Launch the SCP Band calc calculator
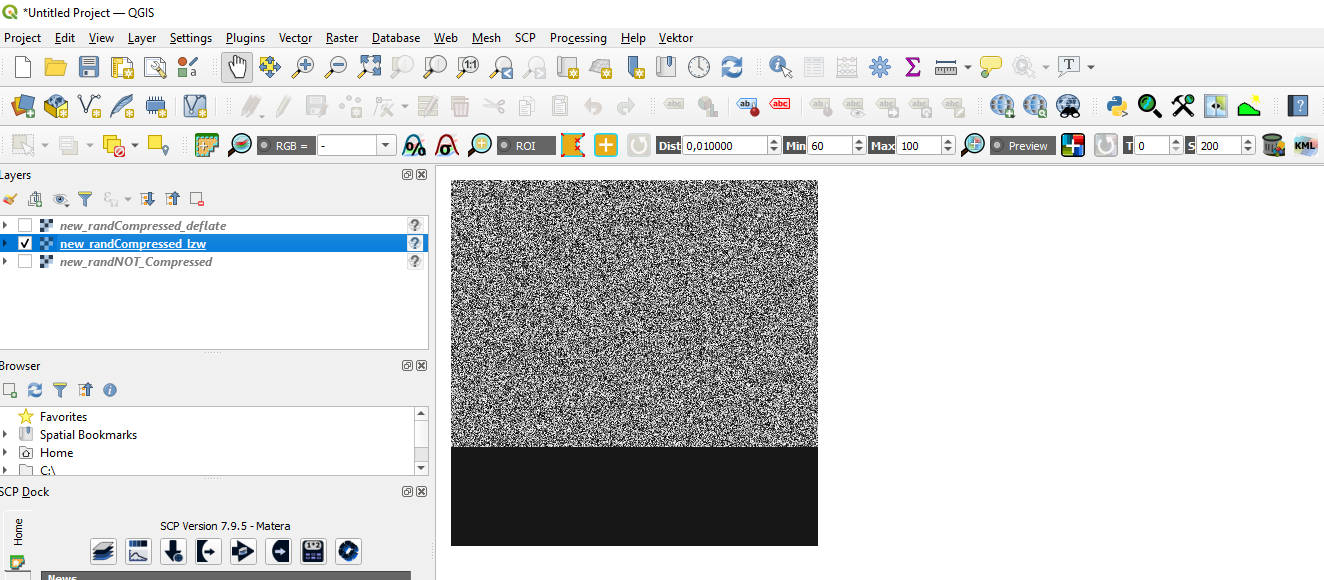 [313, 551]
